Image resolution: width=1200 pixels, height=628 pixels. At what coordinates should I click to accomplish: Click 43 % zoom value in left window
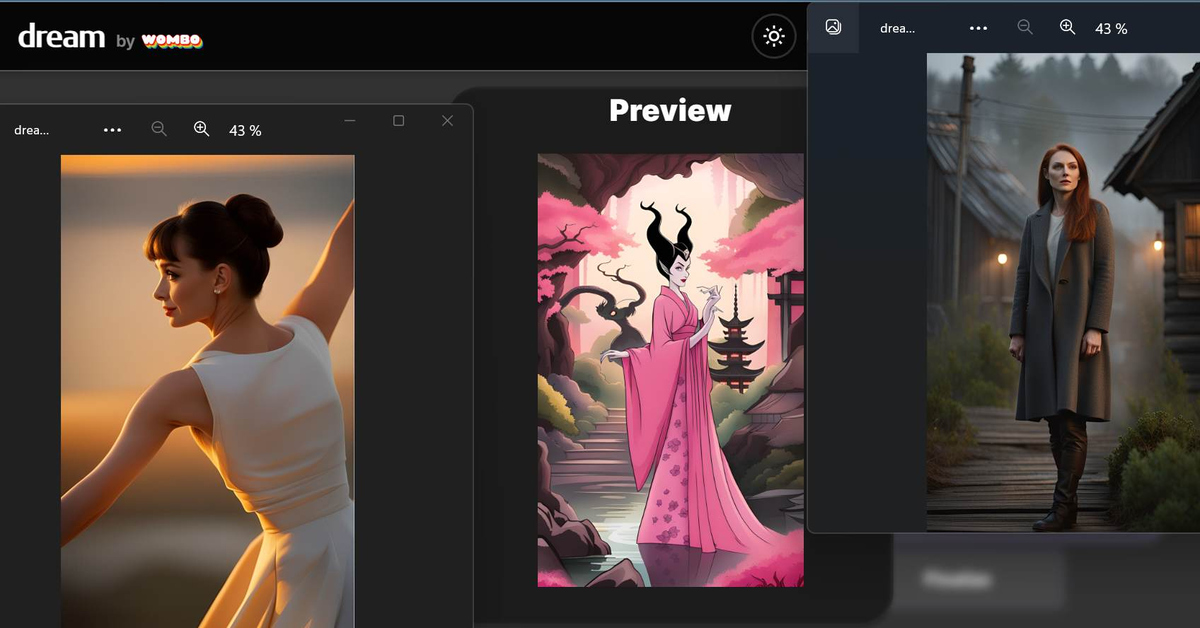[245, 130]
